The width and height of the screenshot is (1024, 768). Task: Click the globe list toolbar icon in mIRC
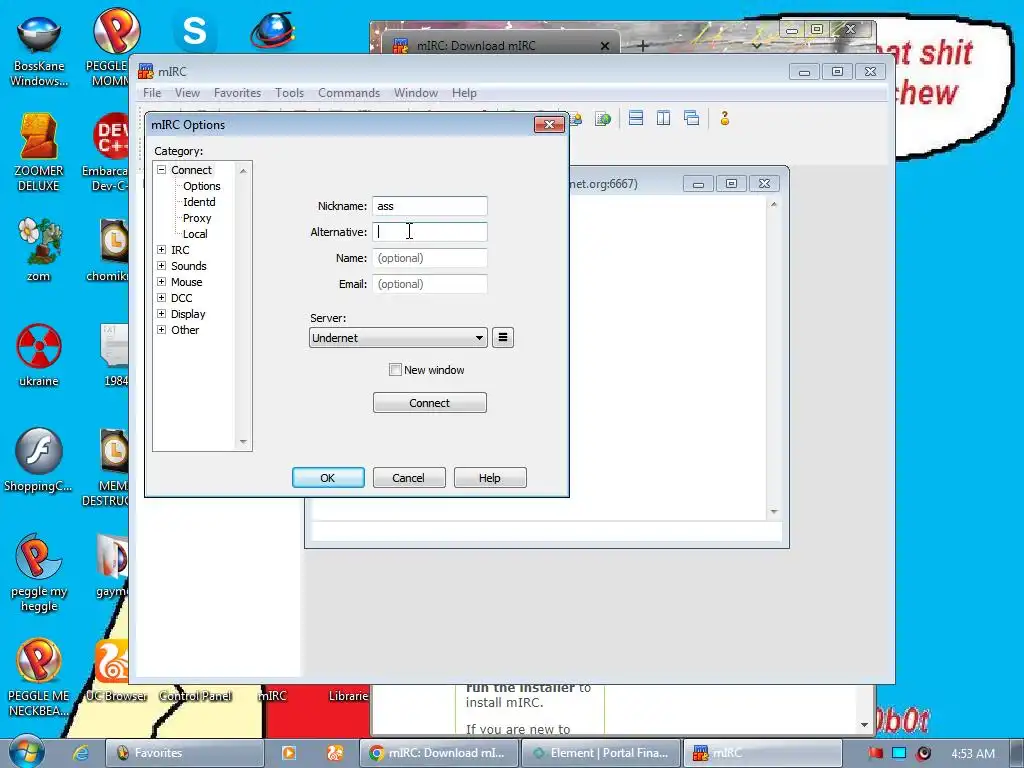[603, 119]
